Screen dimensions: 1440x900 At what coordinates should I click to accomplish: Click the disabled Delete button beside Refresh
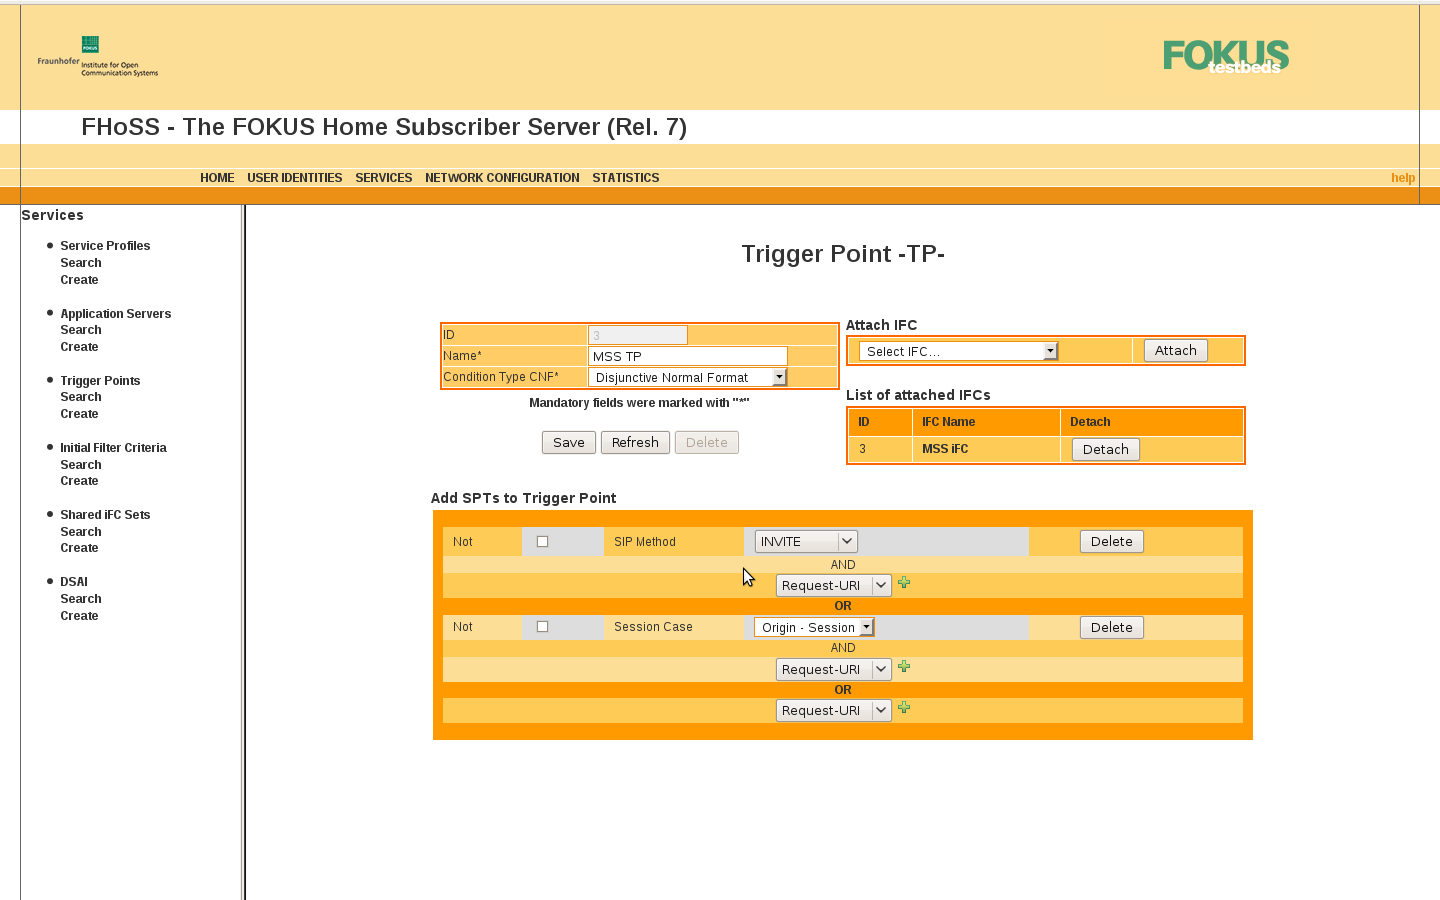[707, 442]
